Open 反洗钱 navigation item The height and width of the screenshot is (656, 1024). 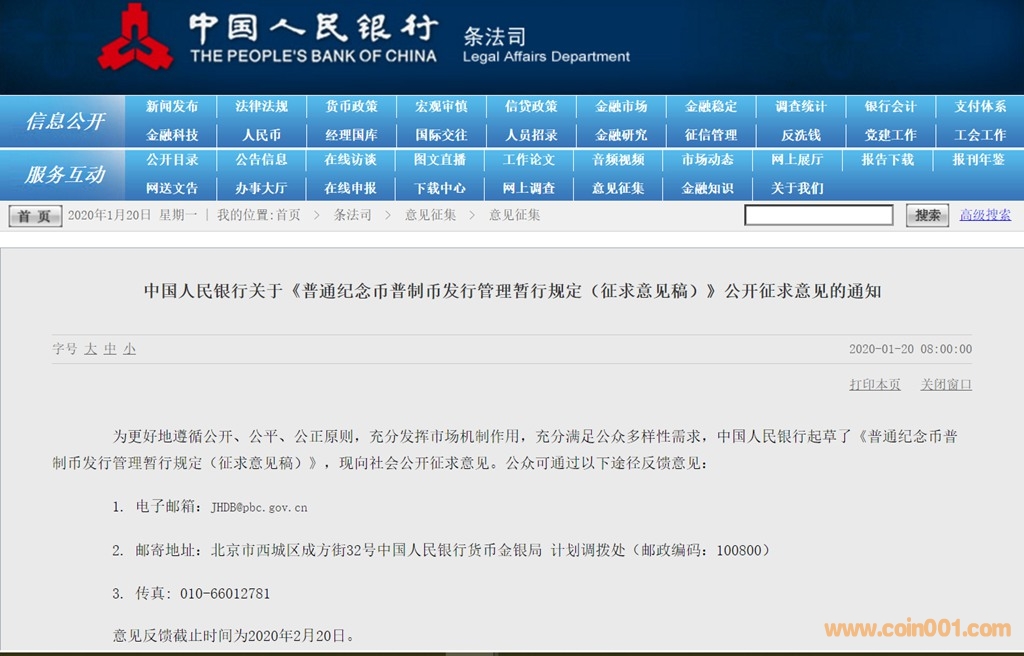point(800,135)
